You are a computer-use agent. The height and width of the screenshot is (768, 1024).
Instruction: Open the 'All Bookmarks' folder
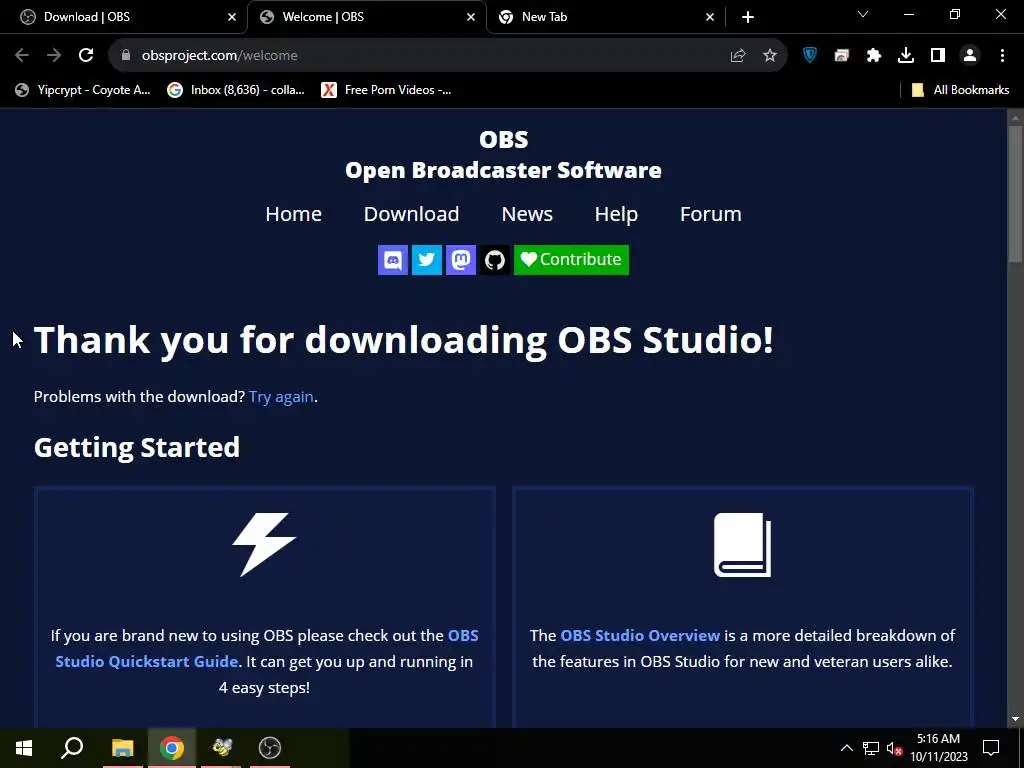pos(961,90)
